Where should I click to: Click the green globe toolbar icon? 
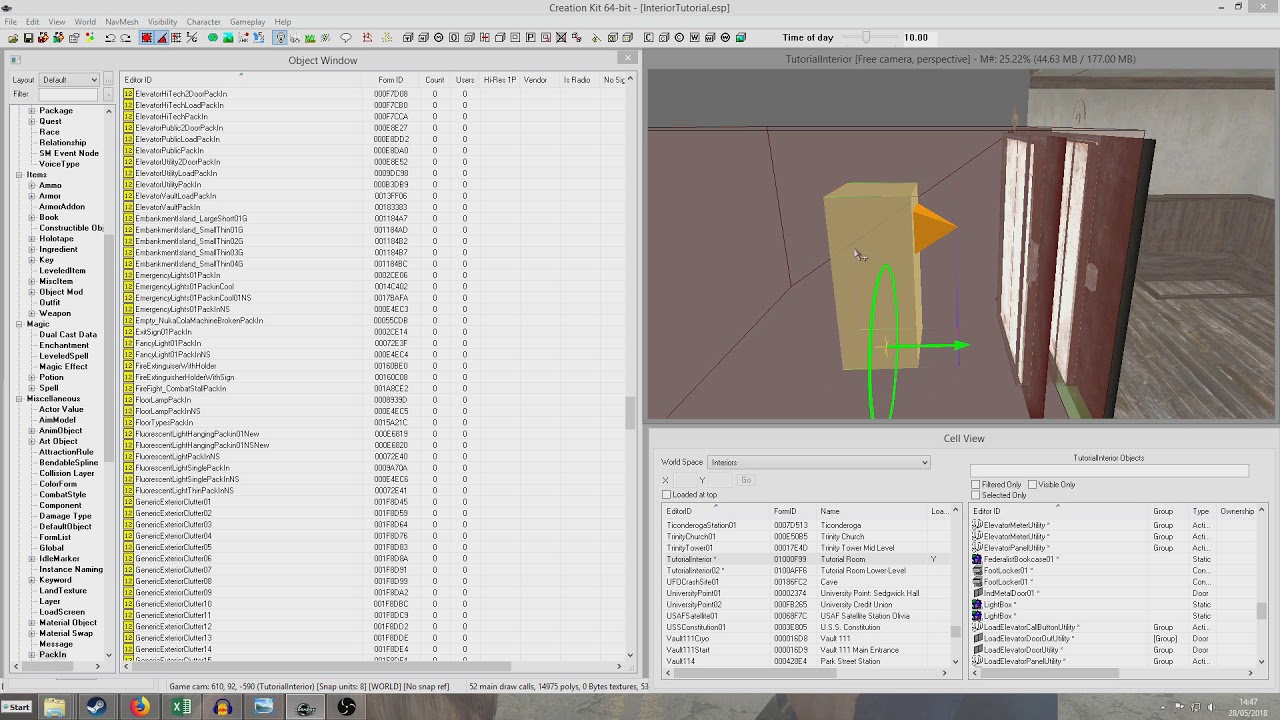click(x=213, y=38)
